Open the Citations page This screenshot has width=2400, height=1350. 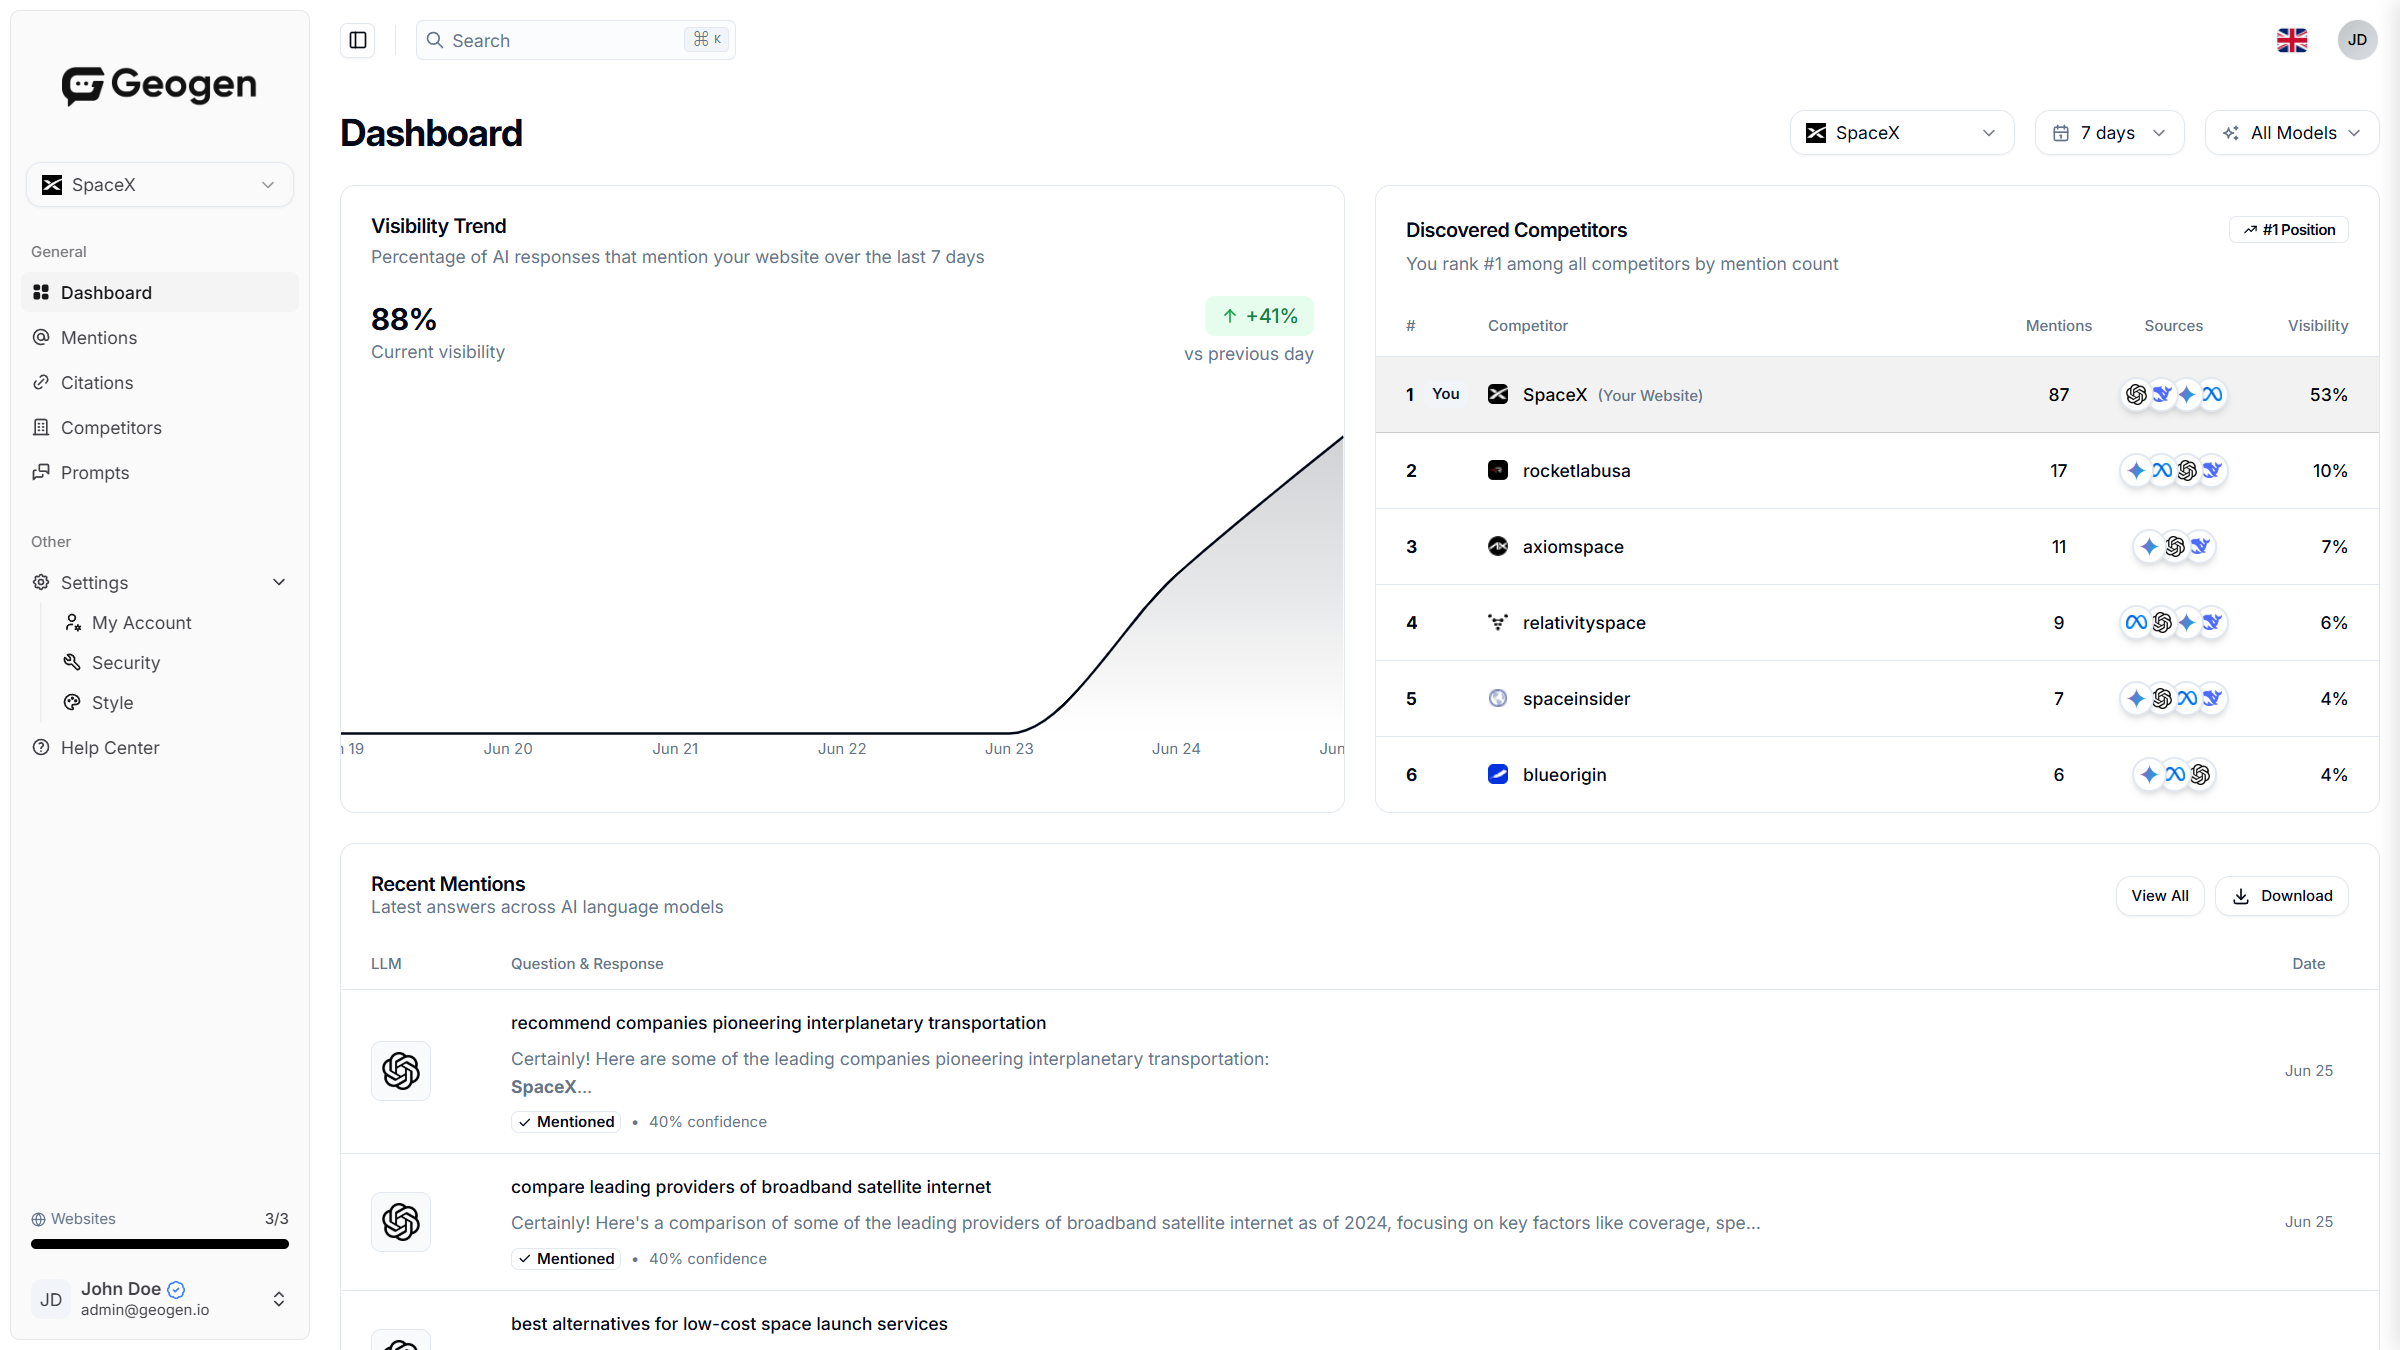(x=160, y=382)
